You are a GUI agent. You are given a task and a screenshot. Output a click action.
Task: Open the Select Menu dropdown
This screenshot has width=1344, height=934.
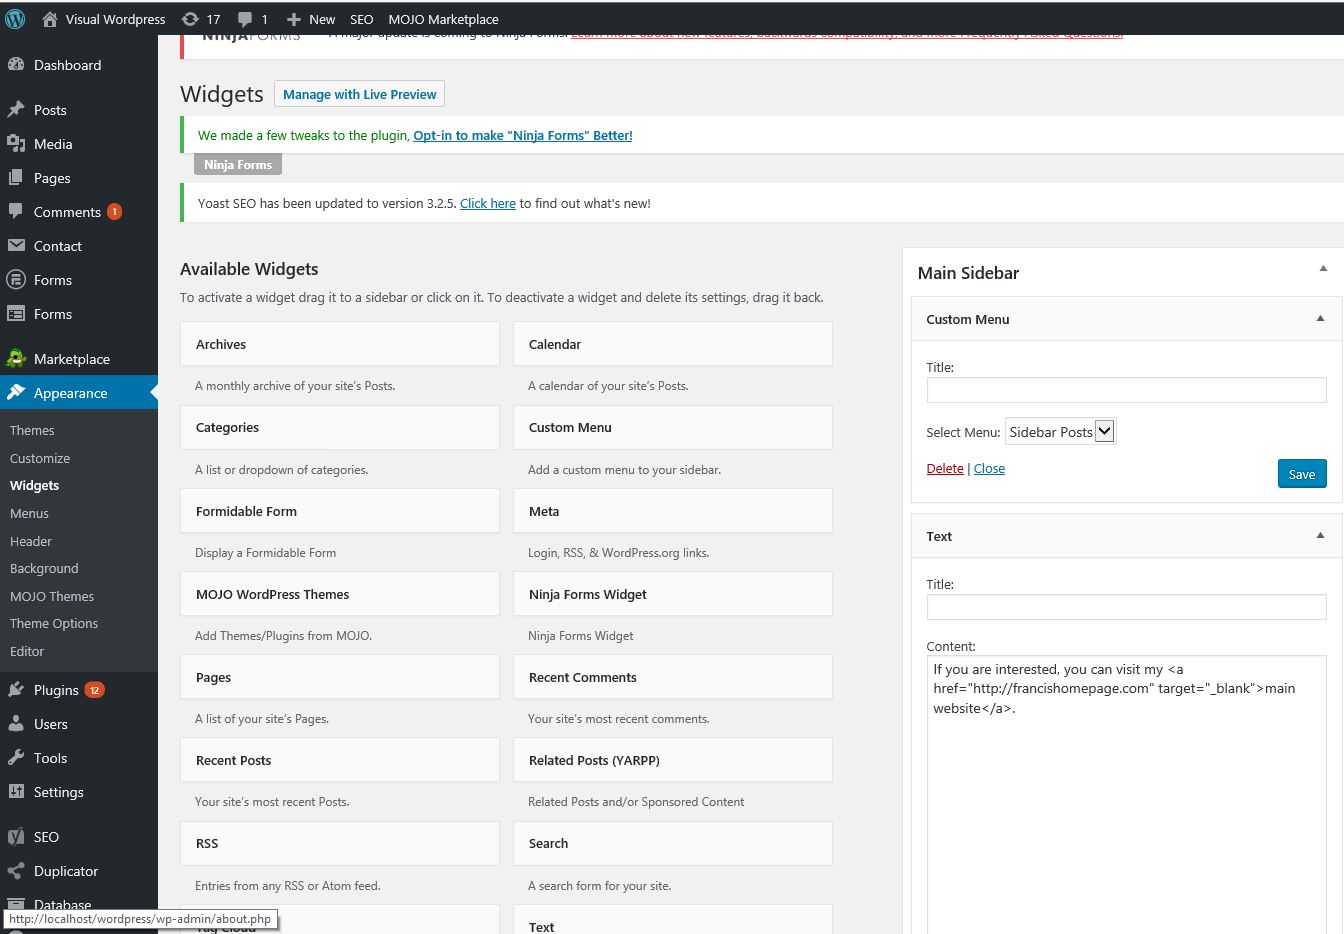(1060, 432)
